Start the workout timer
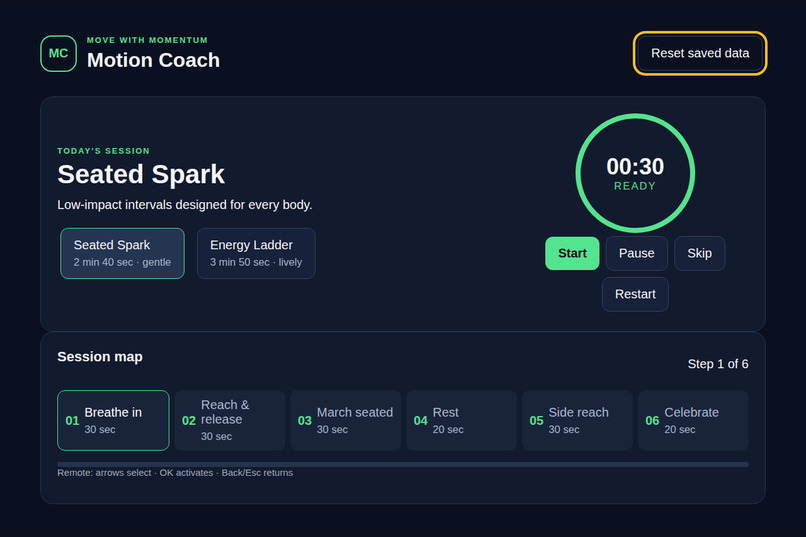Viewport: 806px width, 537px height. (572, 253)
